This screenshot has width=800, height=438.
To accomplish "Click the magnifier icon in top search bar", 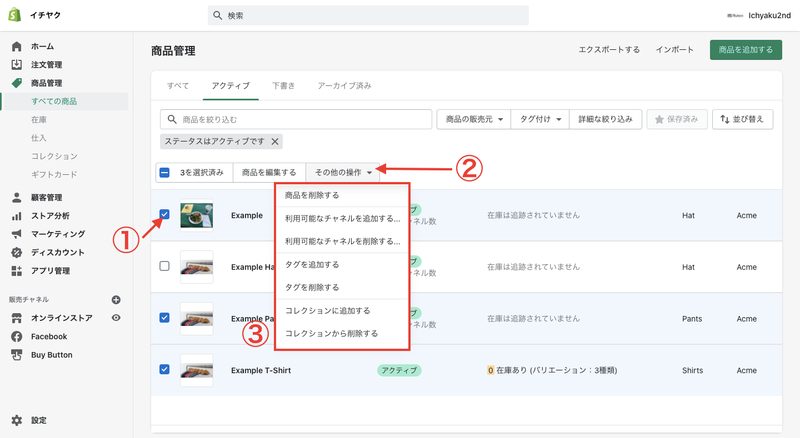I will pos(217,15).
